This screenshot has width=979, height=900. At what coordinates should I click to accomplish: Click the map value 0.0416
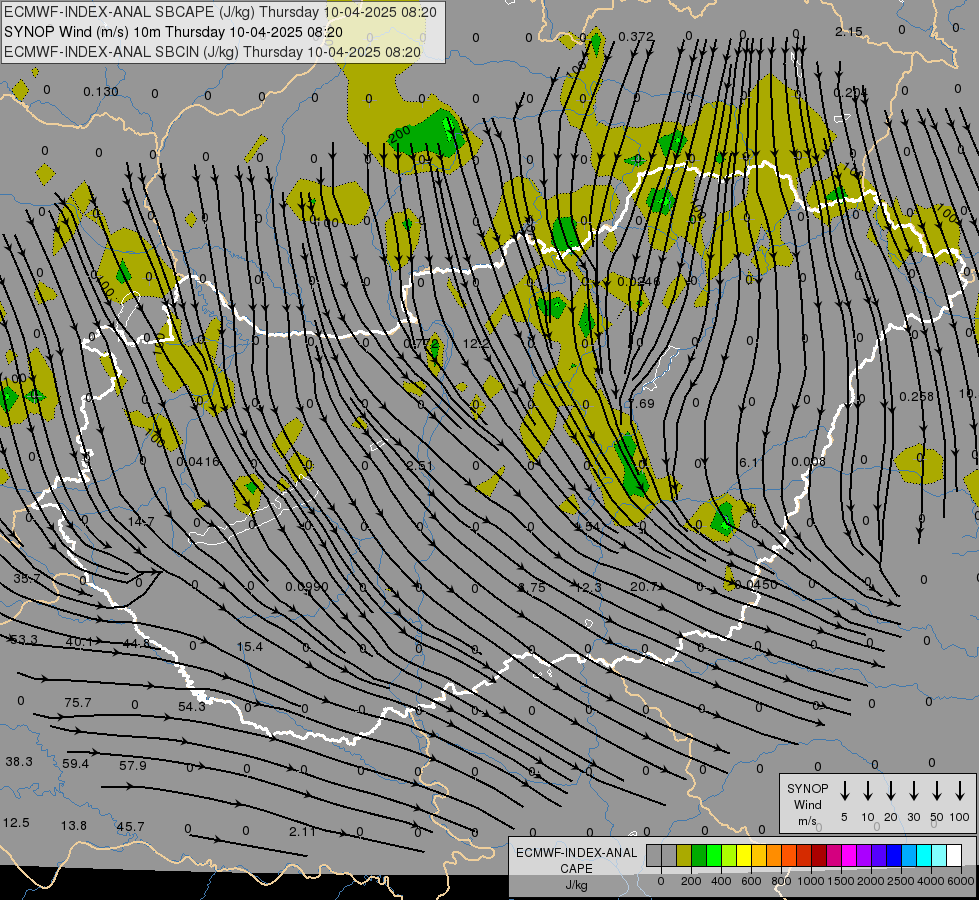click(x=198, y=462)
